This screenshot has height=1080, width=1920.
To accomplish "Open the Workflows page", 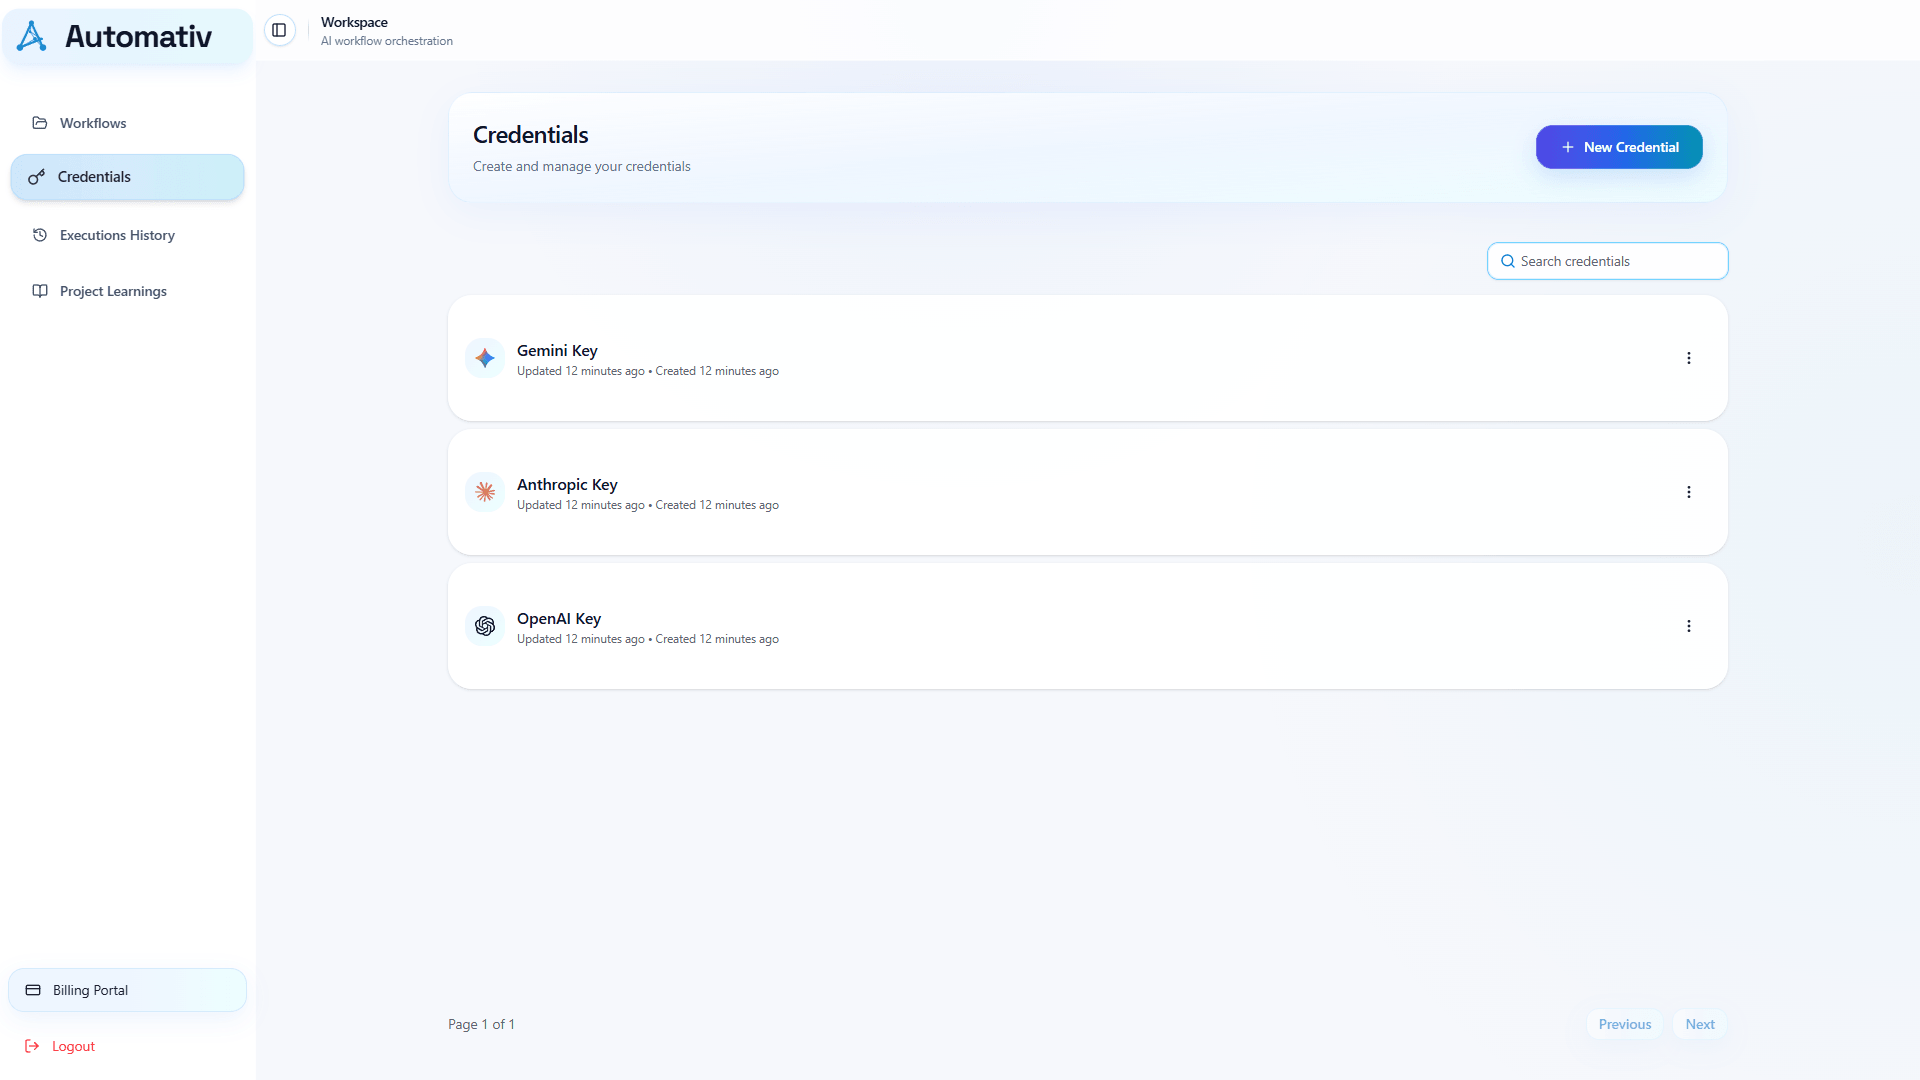I will tap(127, 123).
